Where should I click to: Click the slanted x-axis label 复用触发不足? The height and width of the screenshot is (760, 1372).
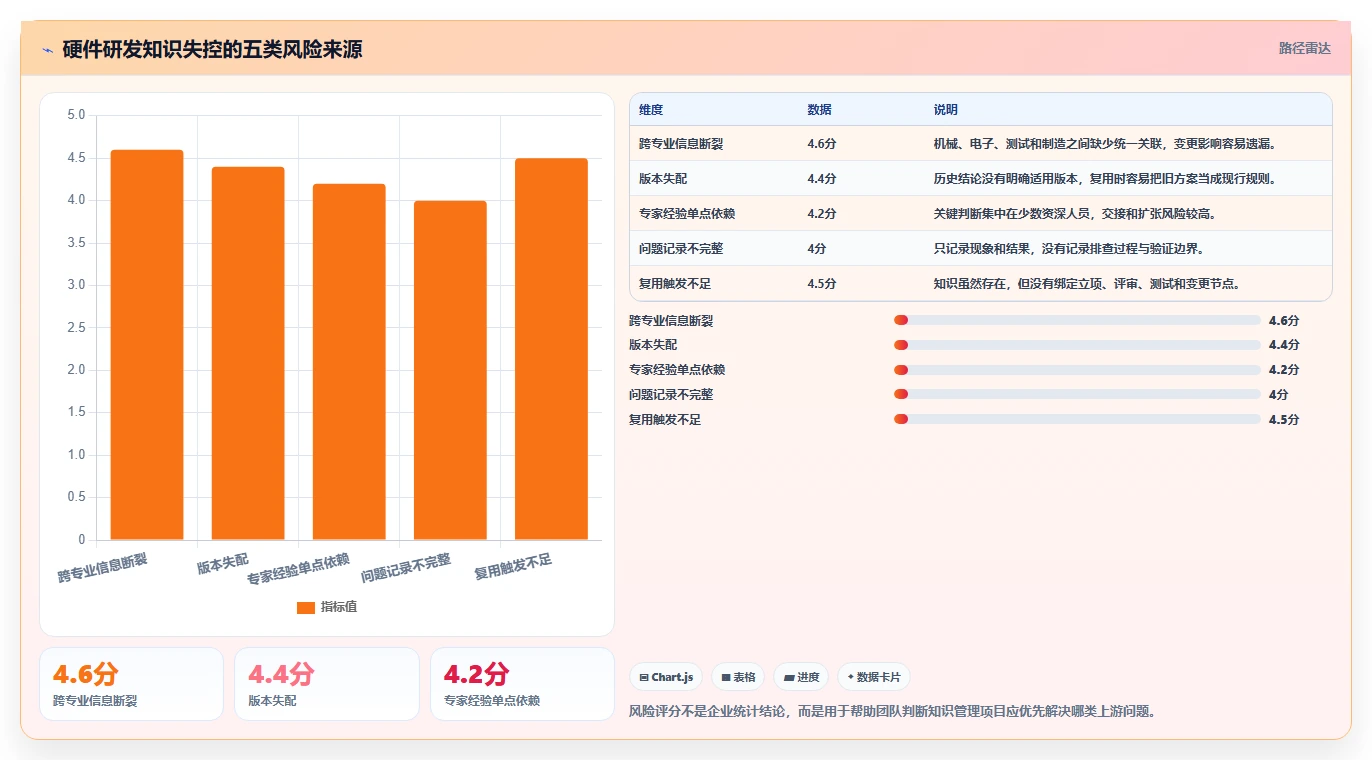coord(513,567)
